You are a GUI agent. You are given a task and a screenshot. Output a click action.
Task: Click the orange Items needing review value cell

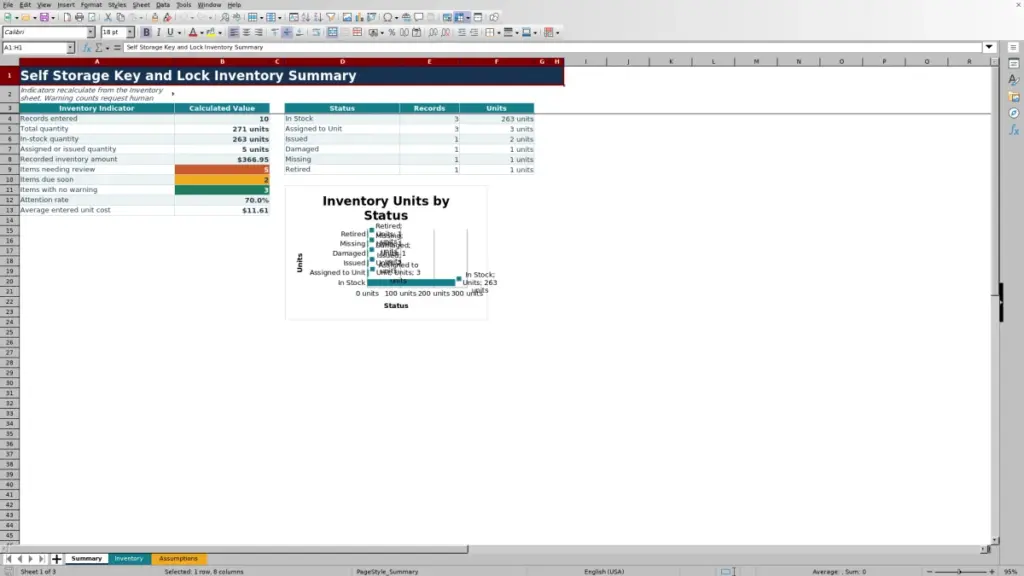pyautogui.click(x=222, y=169)
